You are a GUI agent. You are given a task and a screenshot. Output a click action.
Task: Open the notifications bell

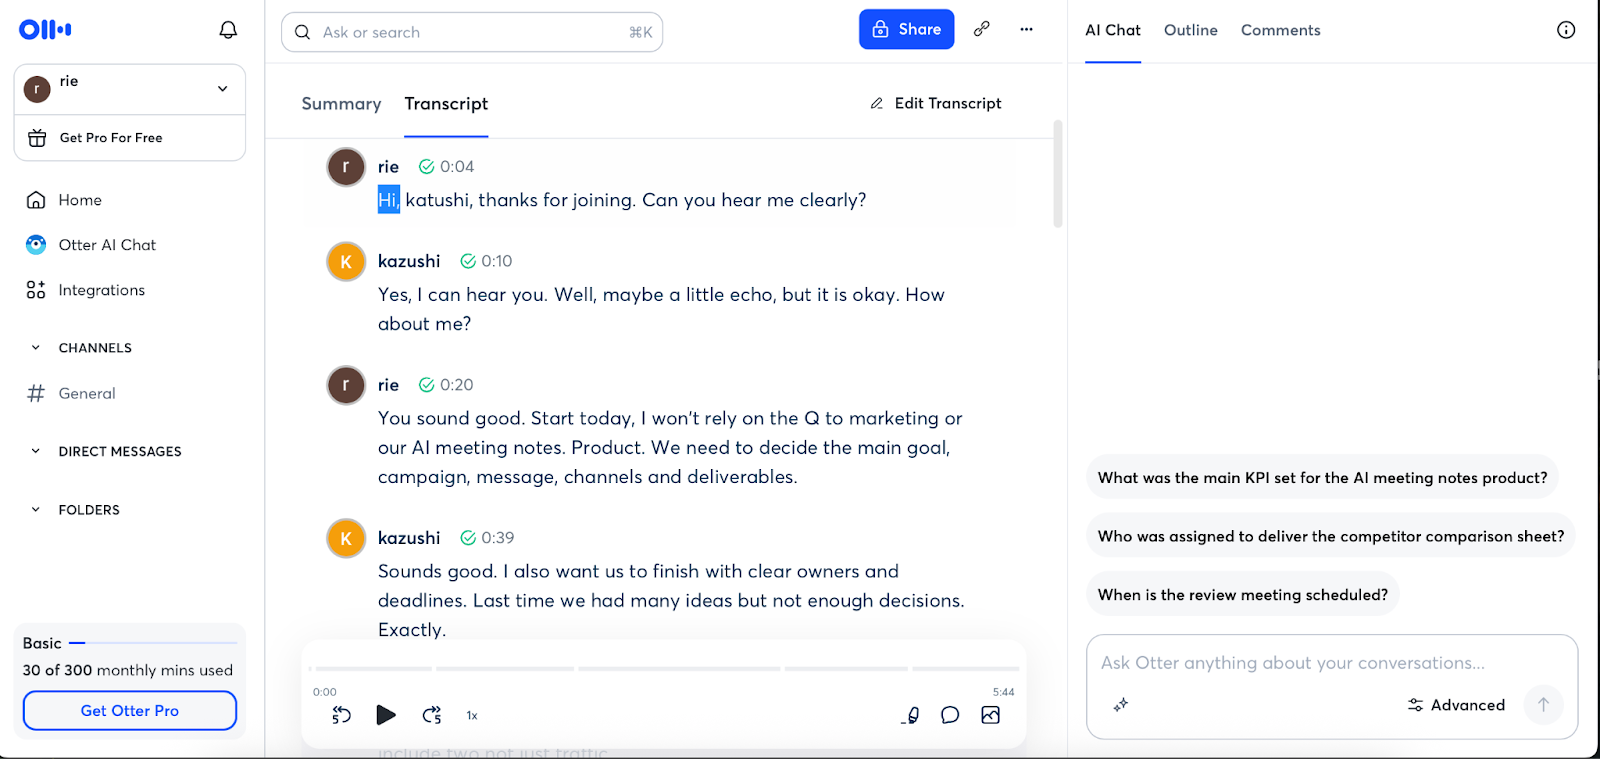pos(228,30)
